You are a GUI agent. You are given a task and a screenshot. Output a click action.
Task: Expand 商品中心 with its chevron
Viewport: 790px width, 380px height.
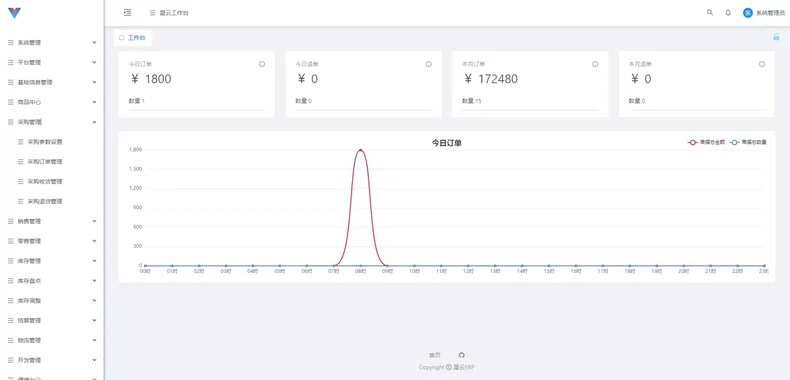pos(94,102)
